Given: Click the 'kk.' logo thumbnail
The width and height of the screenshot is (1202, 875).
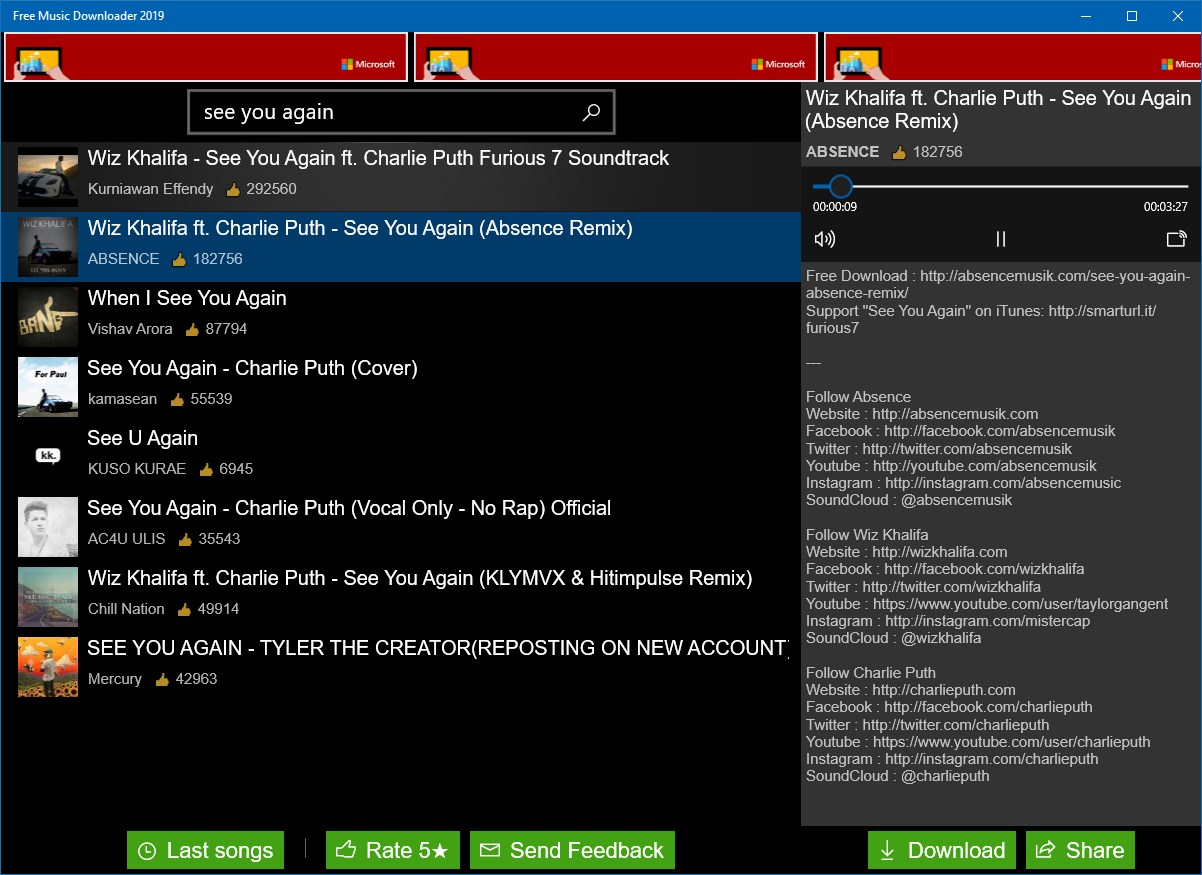Looking at the screenshot, I should point(48,457).
